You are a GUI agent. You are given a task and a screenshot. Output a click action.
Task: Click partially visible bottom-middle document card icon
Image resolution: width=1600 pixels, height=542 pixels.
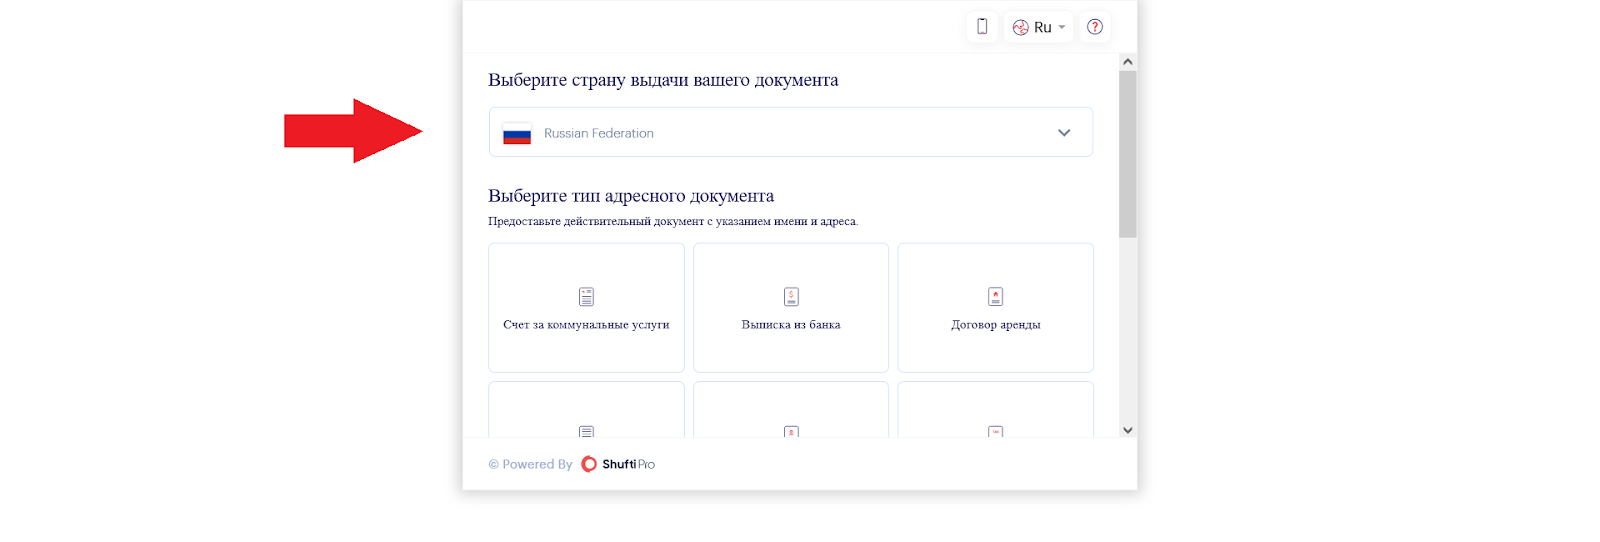point(791,431)
